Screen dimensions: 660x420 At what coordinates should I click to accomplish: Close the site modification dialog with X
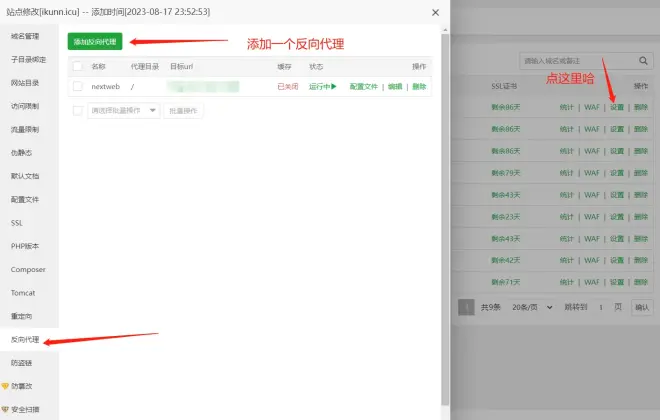tap(436, 13)
